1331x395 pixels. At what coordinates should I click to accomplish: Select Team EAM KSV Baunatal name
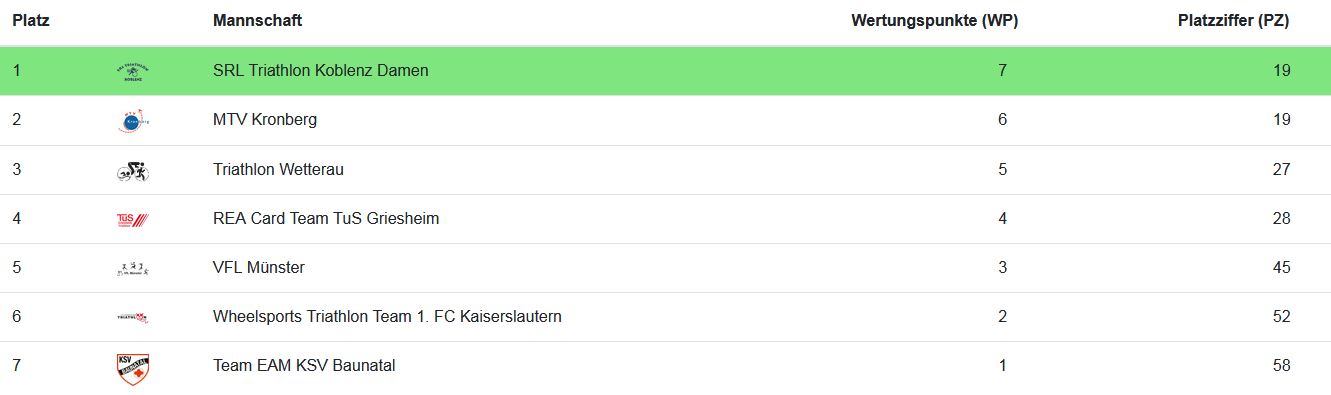coord(304,366)
